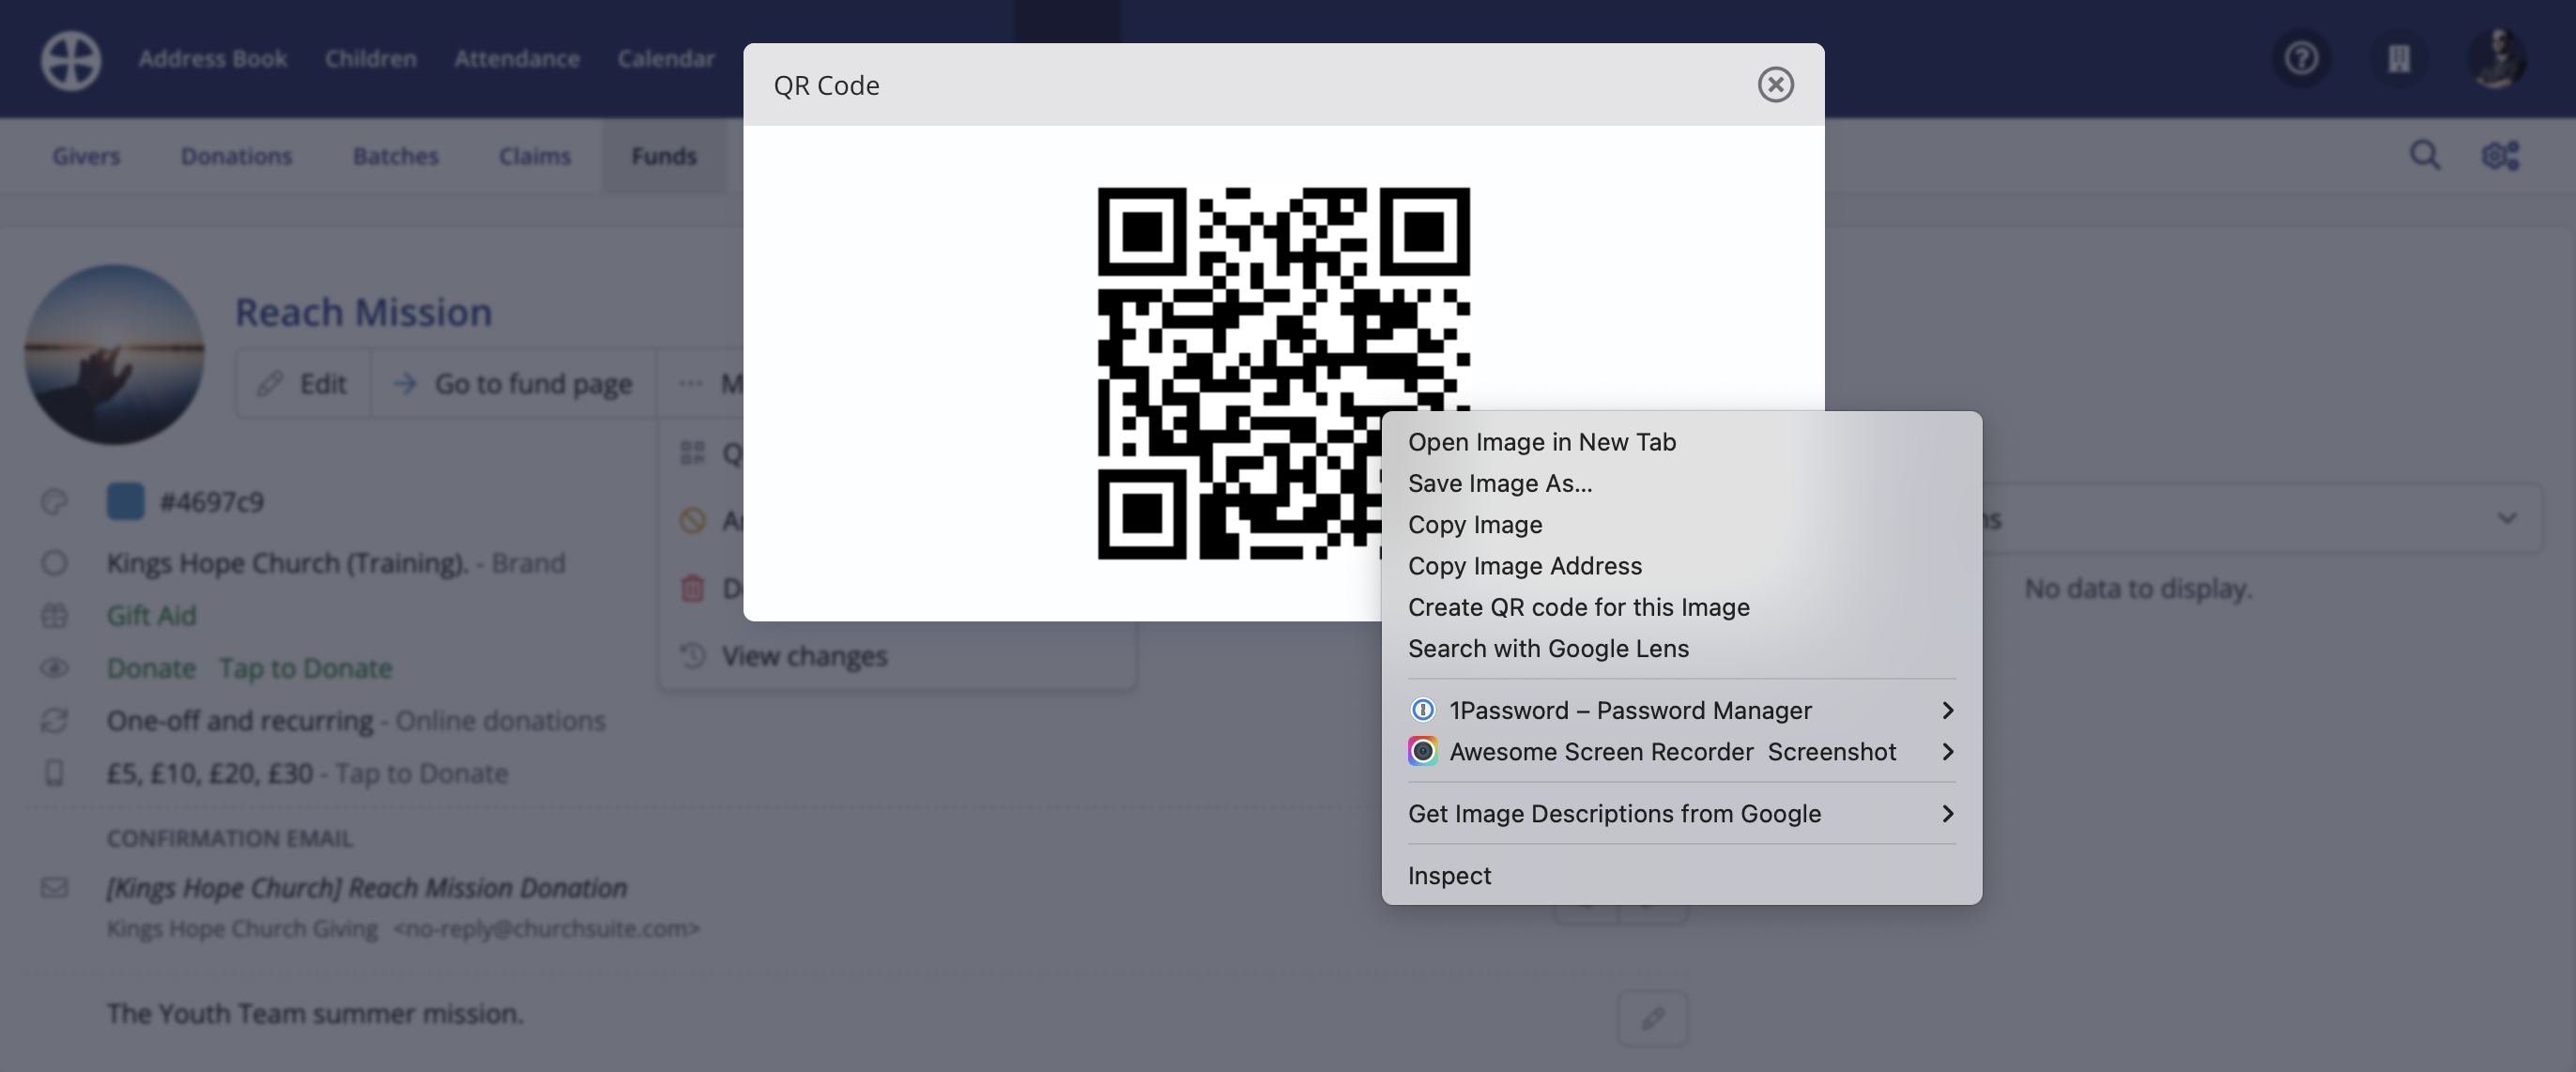
Task: Click the Reach Mission Donation email subject
Action: point(367,888)
